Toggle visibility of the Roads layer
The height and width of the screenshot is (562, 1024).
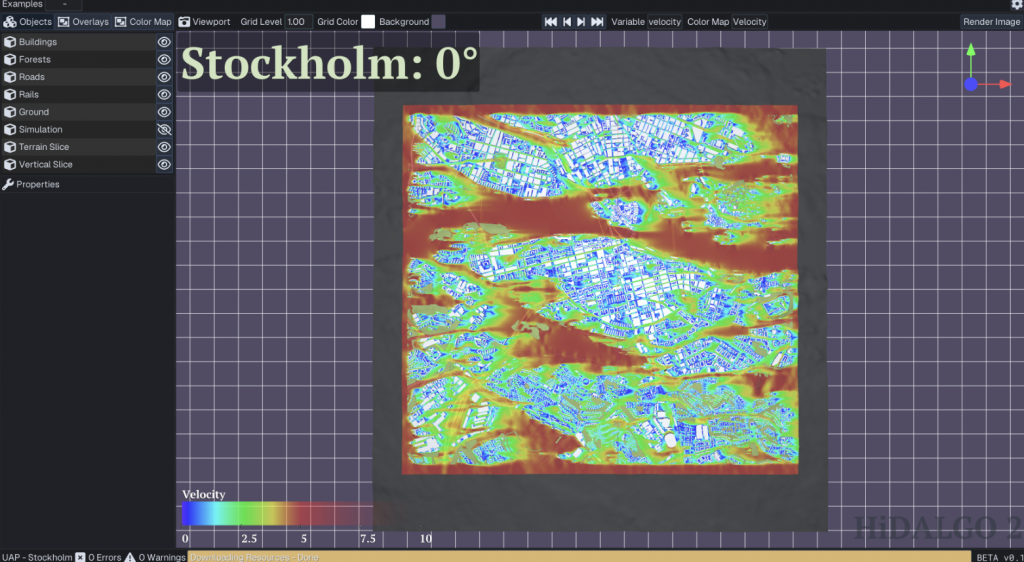pyautogui.click(x=164, y=77)
